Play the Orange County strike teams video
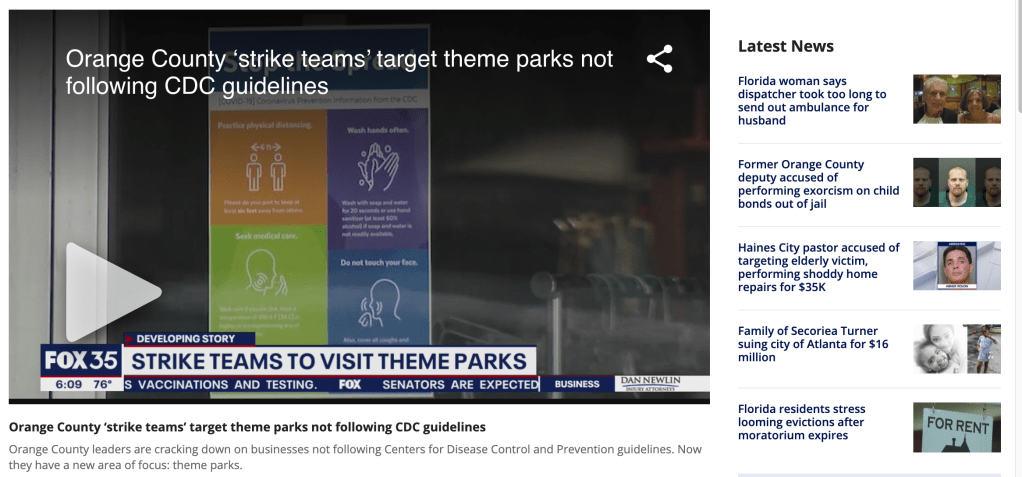The height and width of the screenshot is (477, 1022). pos(112,292)
